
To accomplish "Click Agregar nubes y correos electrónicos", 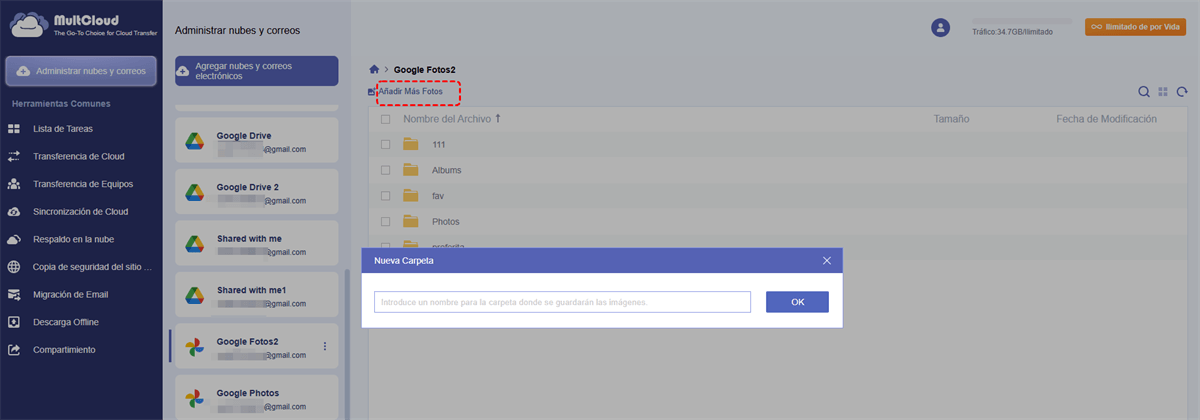I will [256, 71].
